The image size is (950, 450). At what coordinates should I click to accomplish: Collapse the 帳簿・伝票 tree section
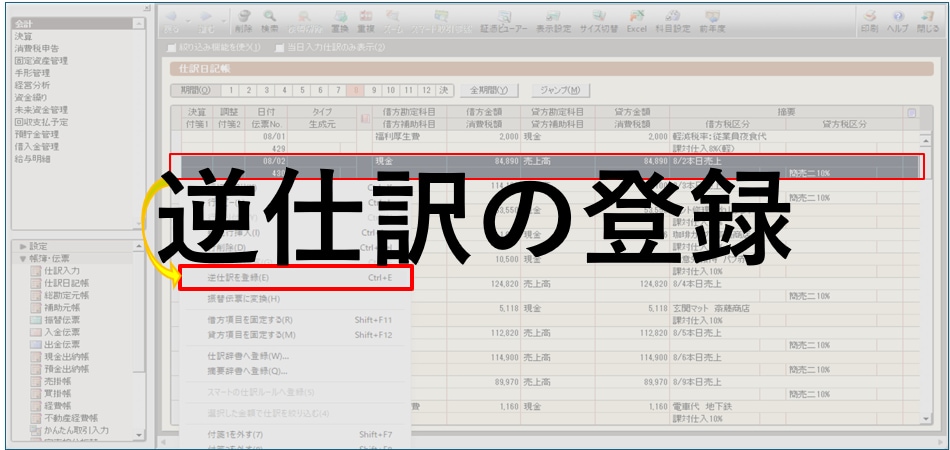(x=23, y=258)
